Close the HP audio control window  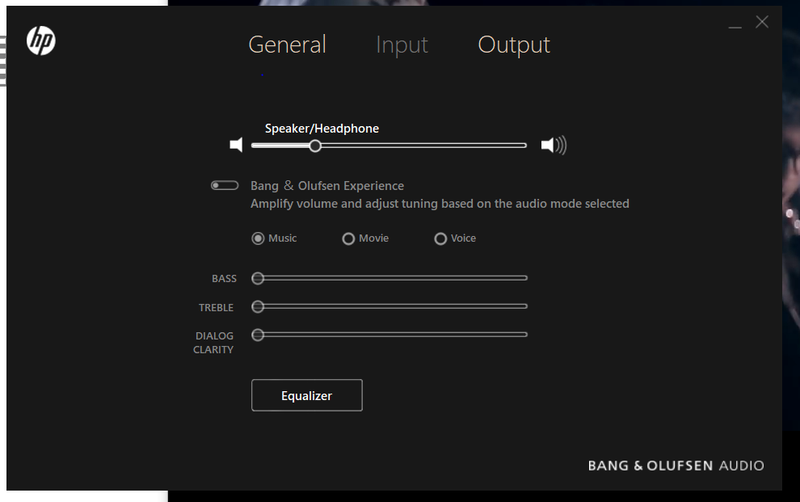click(x=762, y=22)
